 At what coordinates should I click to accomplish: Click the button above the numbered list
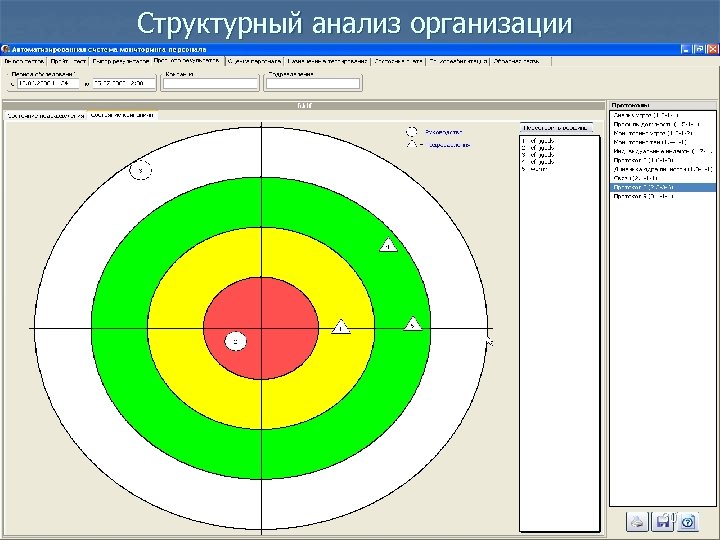(556, 128)
